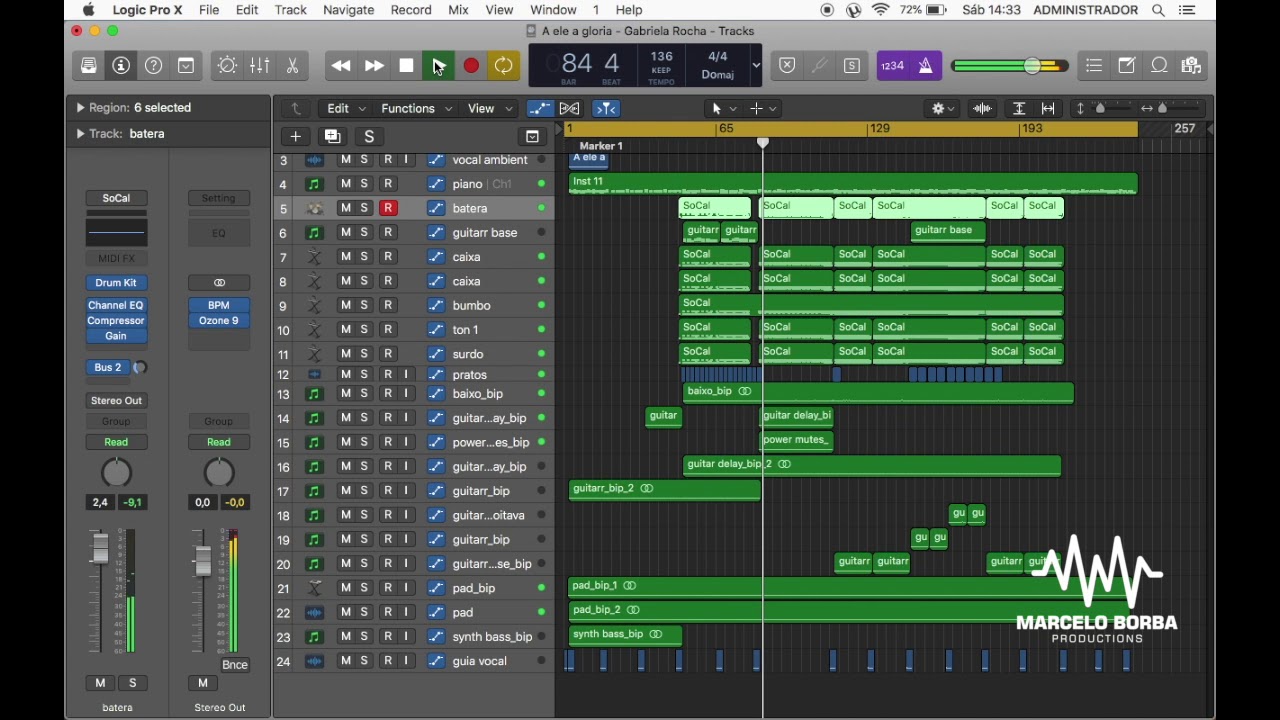The height and width of the screenshot is (720, 1280).
Task: Open the tracks Functions dropdown menu
Action: click(416, 108)
